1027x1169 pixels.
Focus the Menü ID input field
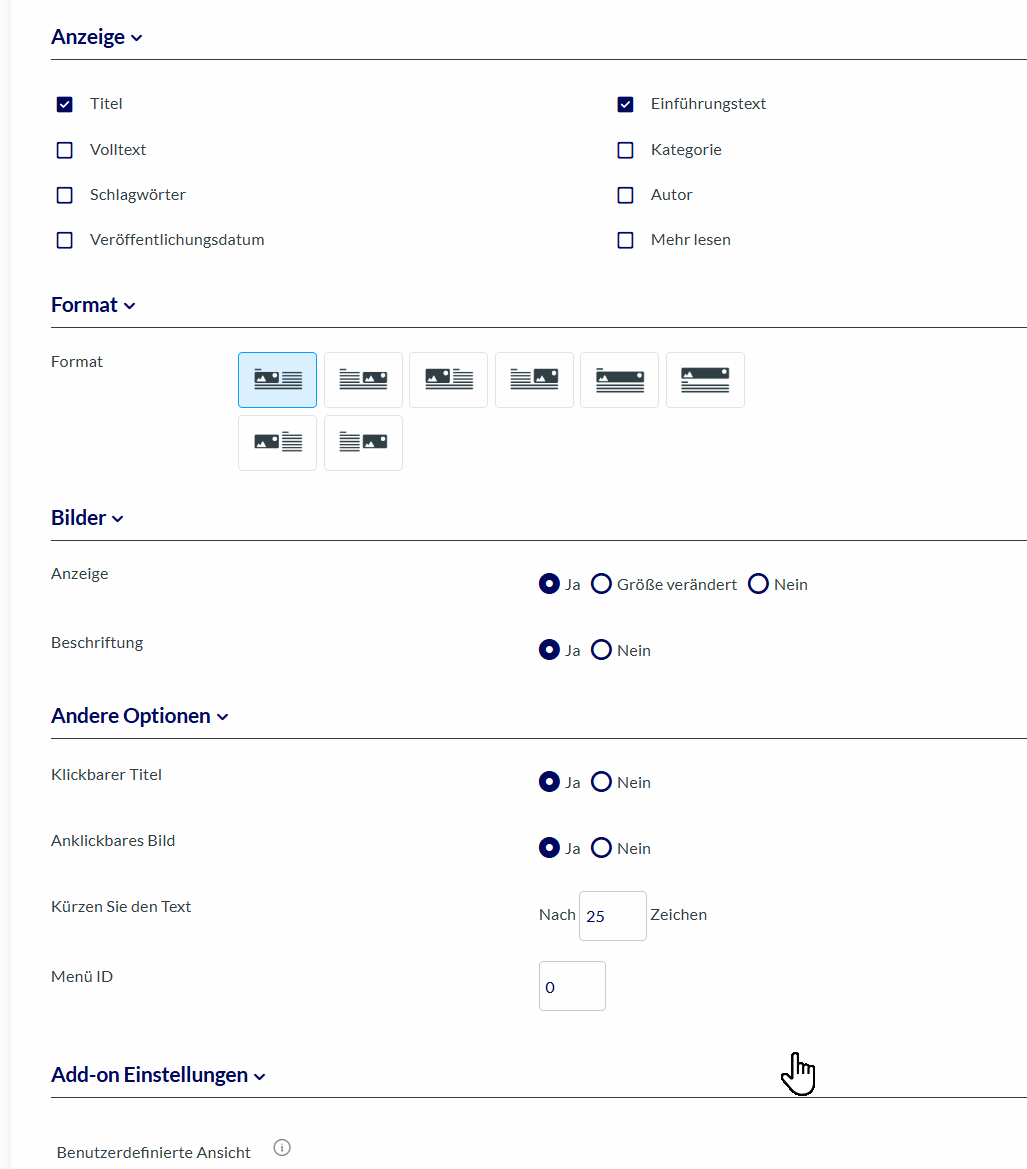pos(571,986)
